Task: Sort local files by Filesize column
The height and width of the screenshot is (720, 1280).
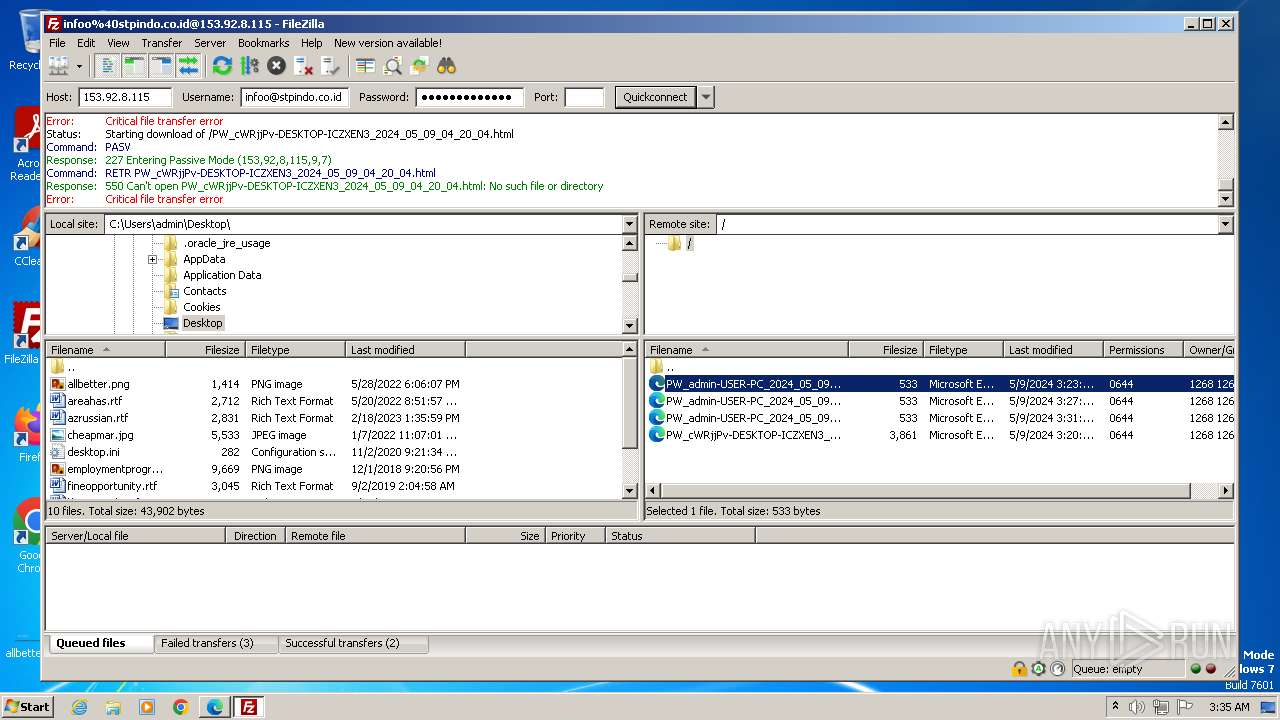Action: (205, 350)
